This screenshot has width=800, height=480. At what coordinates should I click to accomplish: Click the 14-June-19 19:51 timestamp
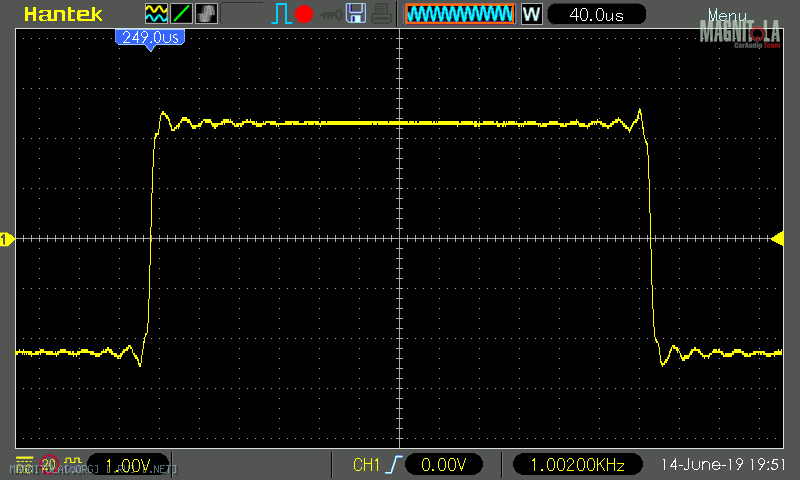[x=723, y=464]
